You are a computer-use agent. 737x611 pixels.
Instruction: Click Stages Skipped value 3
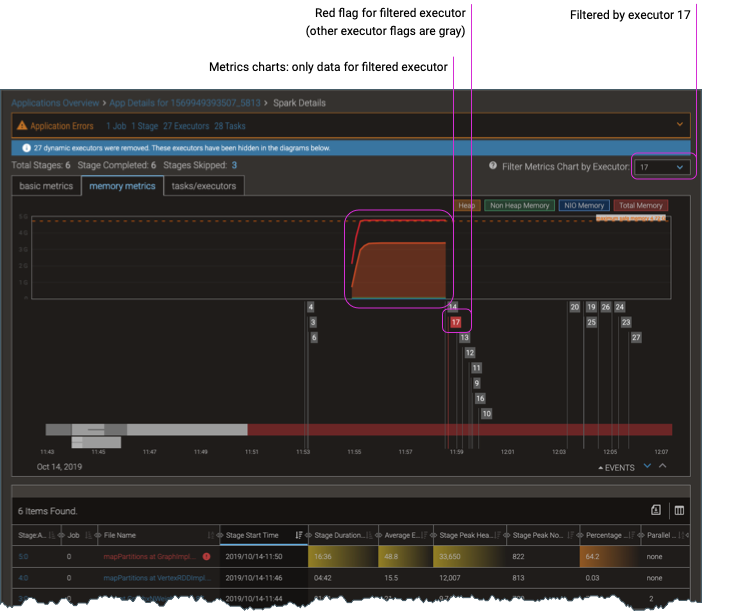click(x=234, y=165)
